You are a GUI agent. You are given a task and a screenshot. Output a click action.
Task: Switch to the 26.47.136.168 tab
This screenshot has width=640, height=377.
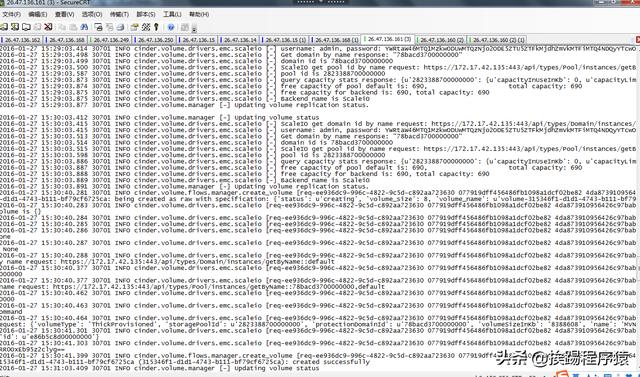[66, 40]
